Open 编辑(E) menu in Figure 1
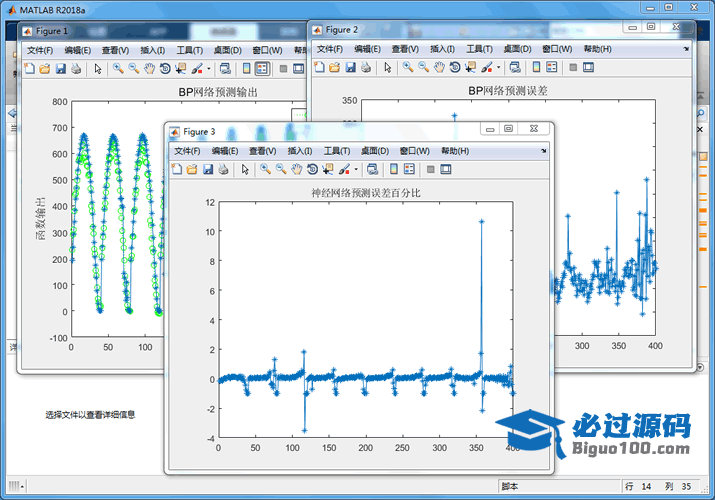Image resolution: width=715 pixels, height=500 pixels. pyautogui.click(x=78, y=50)
